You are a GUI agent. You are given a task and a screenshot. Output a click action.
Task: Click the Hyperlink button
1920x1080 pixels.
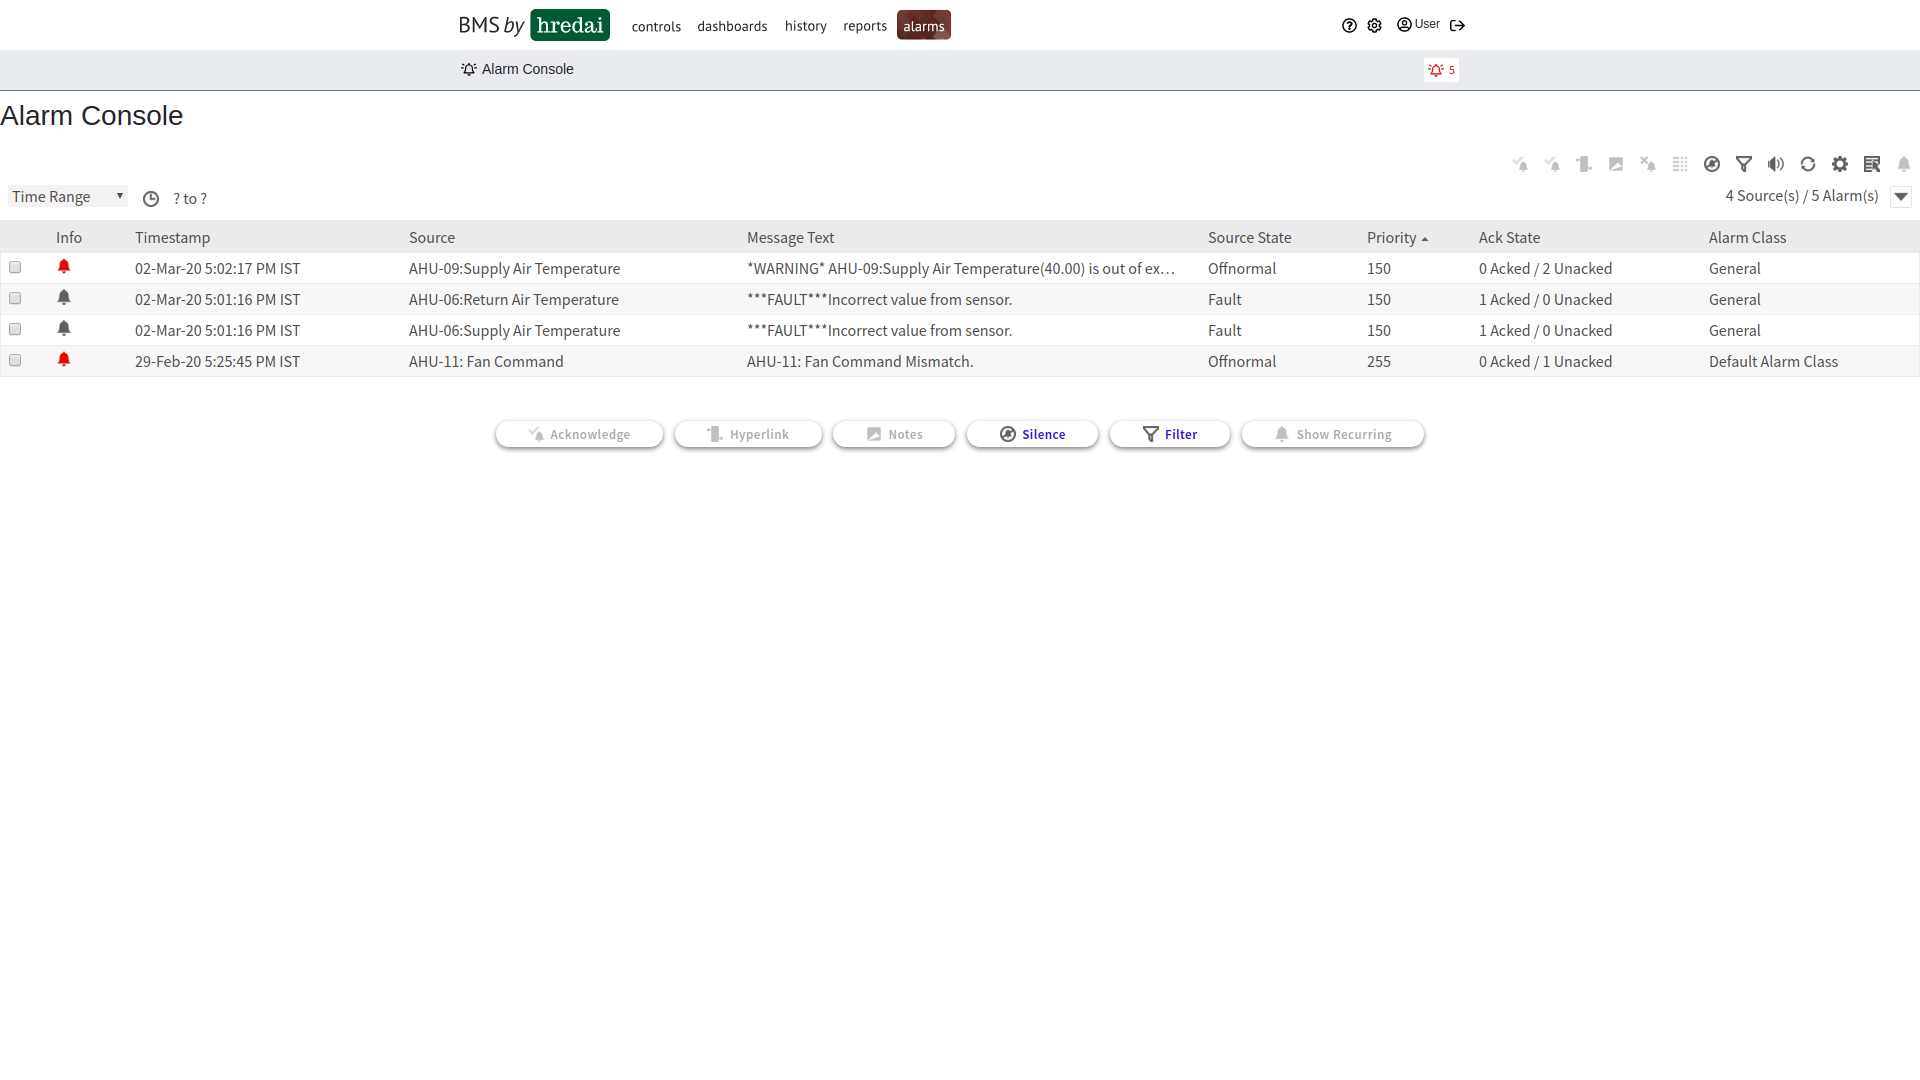point(748,434)
